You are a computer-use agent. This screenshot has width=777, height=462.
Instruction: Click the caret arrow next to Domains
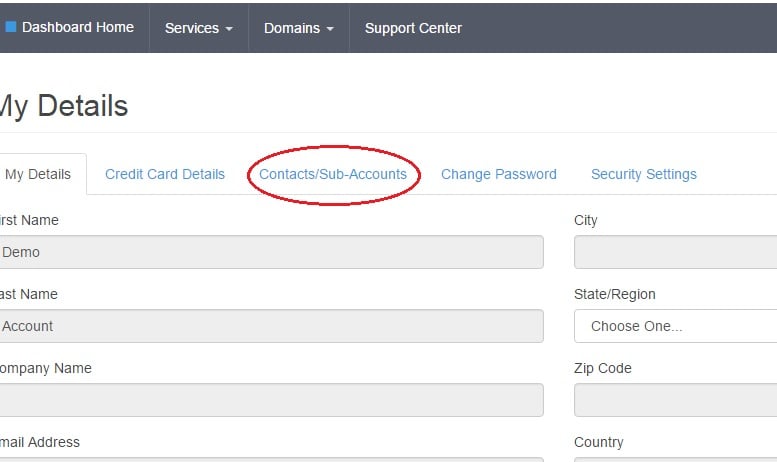click(x=330, y=29)
